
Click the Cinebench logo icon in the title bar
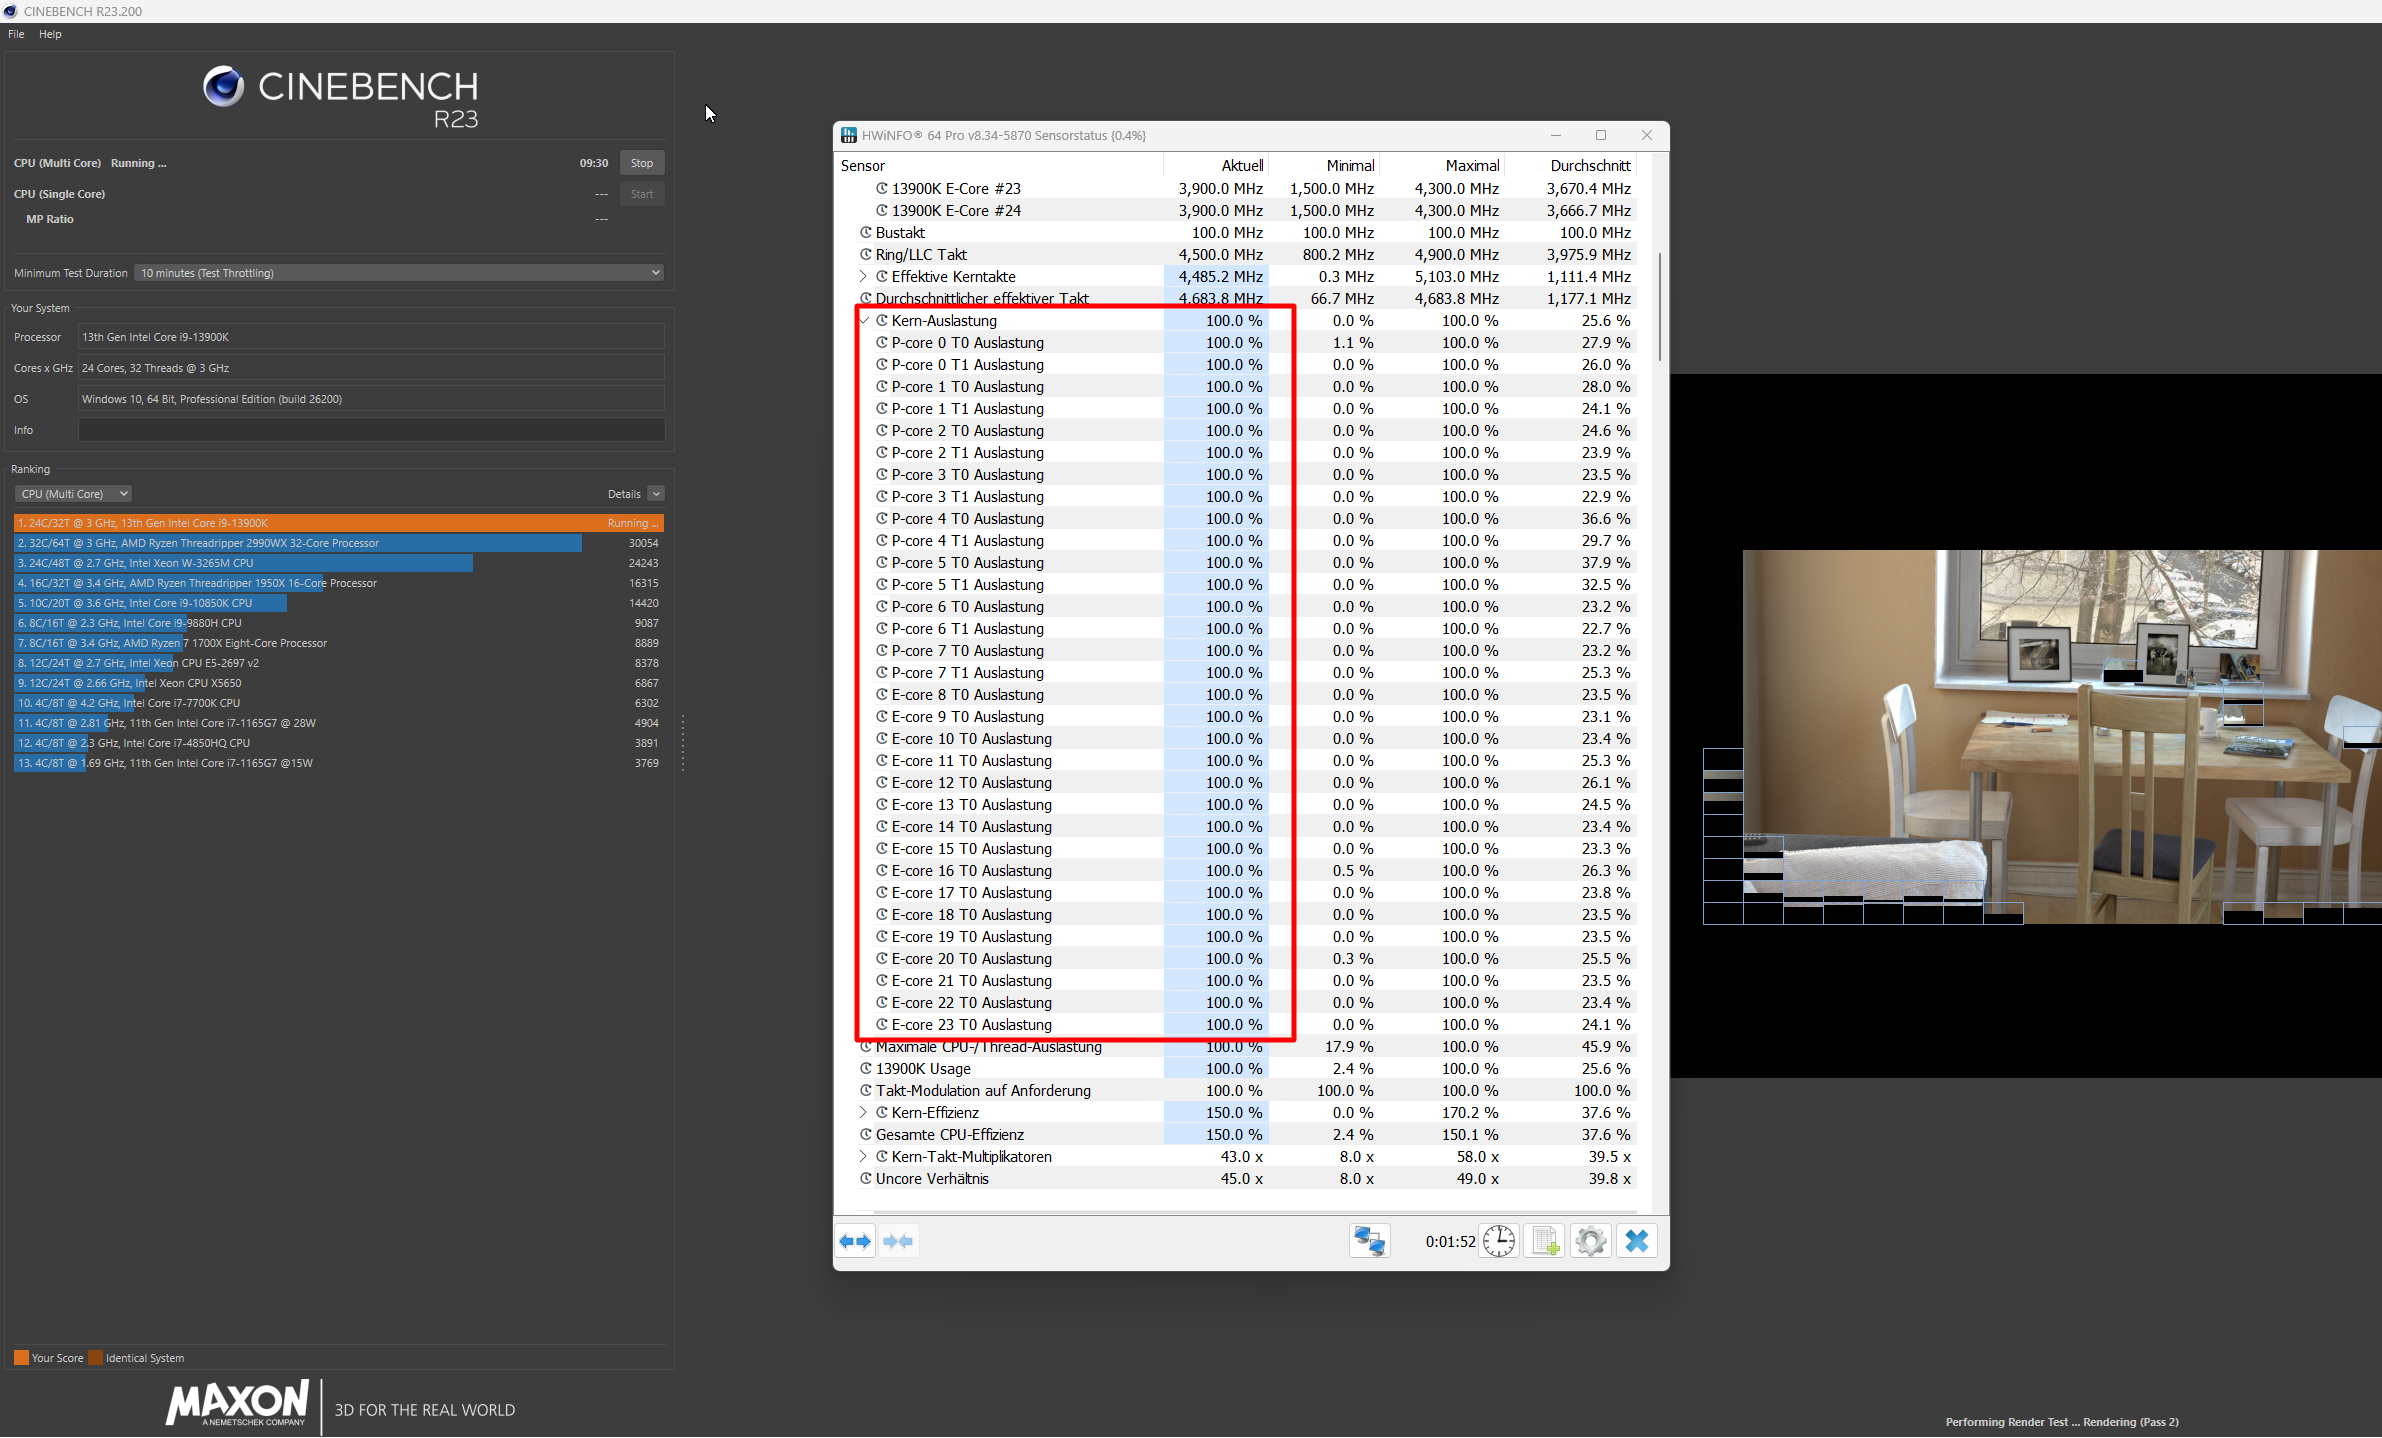[10, 11]
